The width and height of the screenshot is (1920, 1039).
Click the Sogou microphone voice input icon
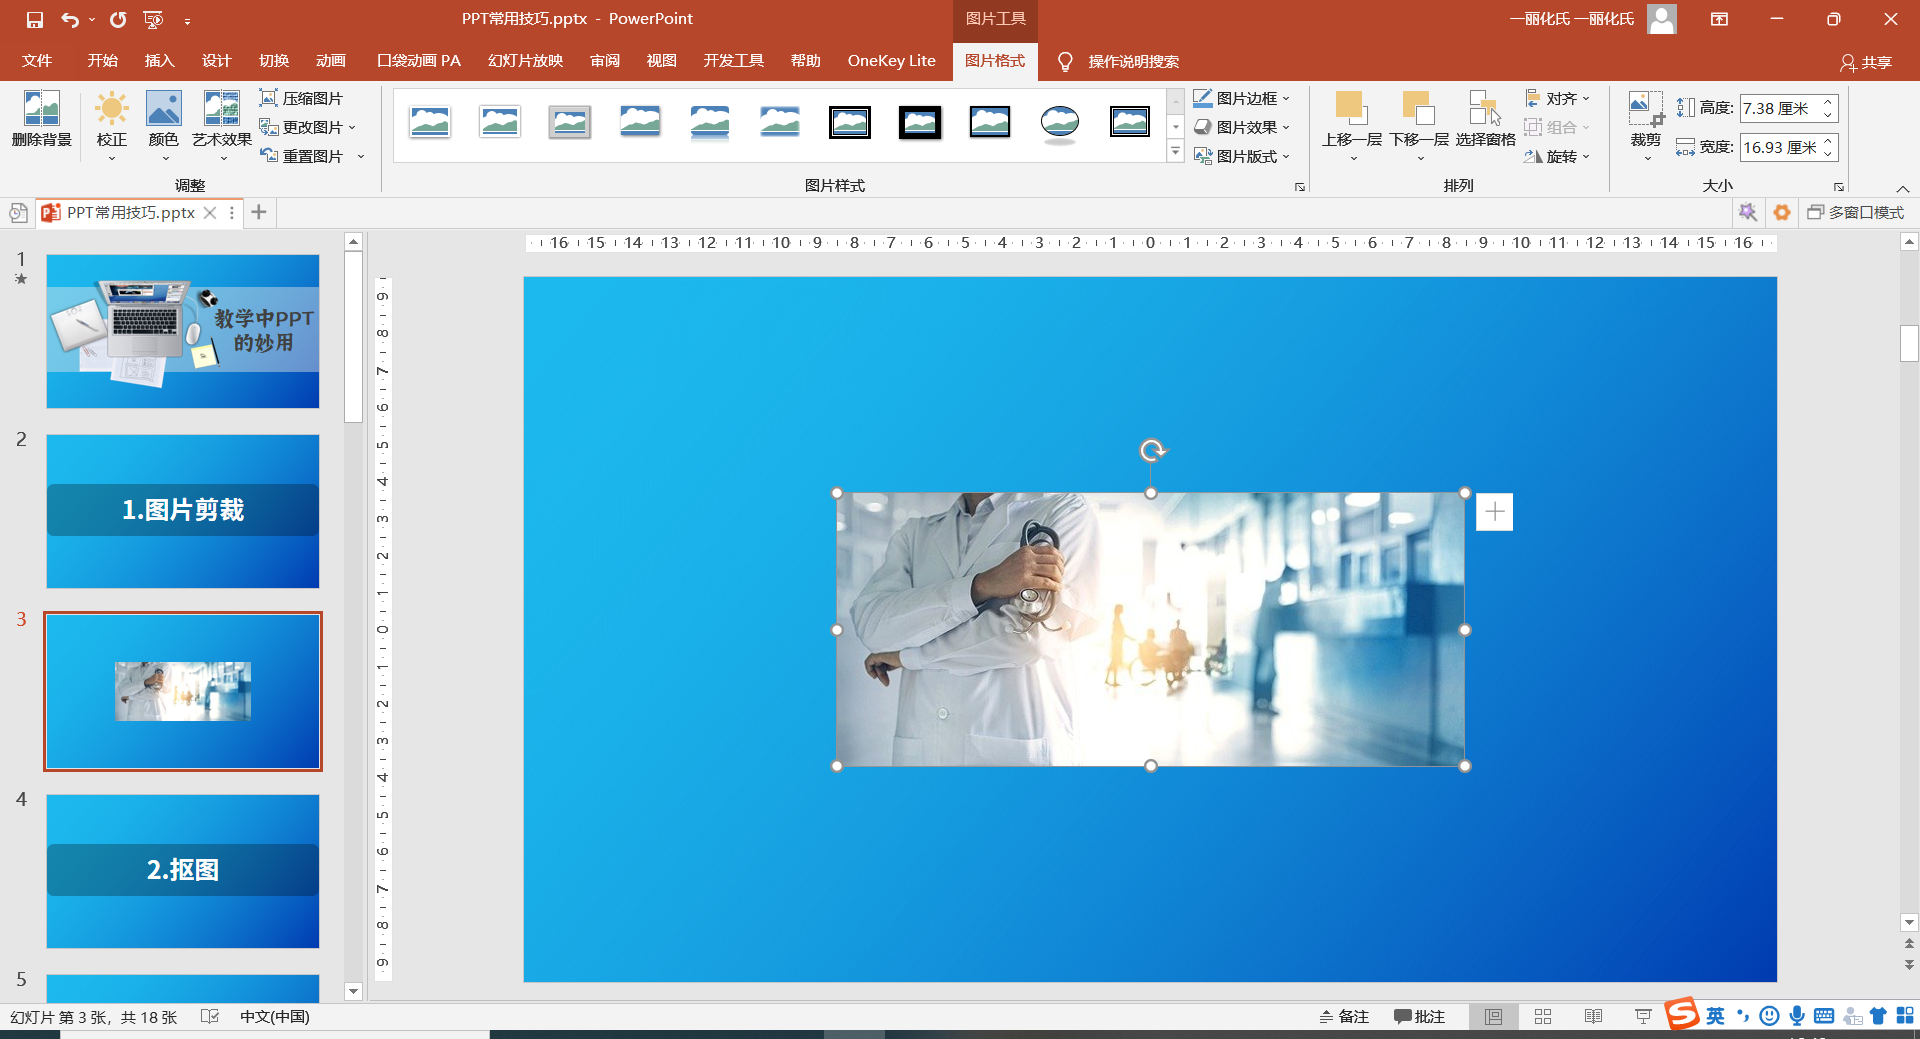1797,1016
